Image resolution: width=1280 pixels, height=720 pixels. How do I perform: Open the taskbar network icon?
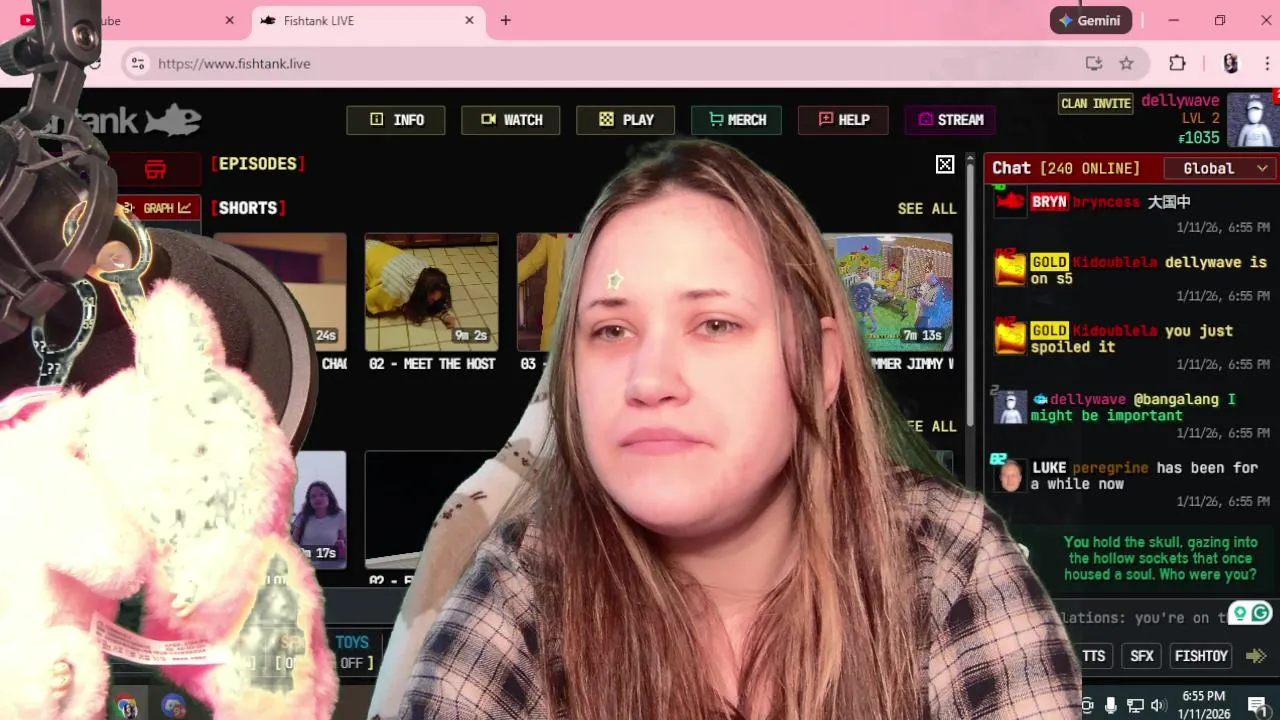click(x=1135, y=705)
